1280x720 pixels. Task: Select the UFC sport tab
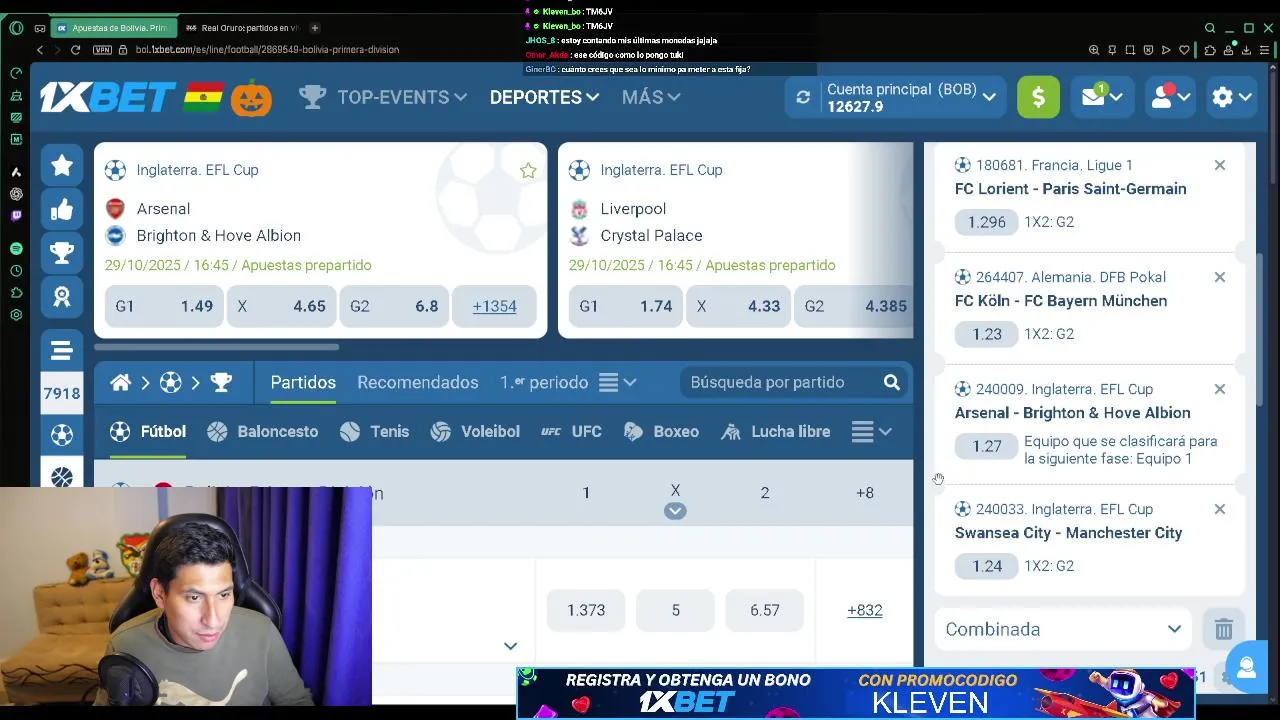571,431
